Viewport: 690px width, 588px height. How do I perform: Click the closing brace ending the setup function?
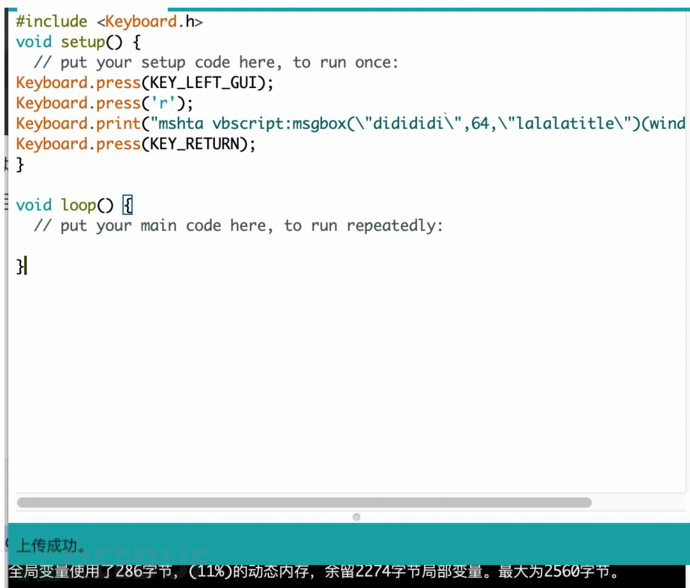coord(20,165)
